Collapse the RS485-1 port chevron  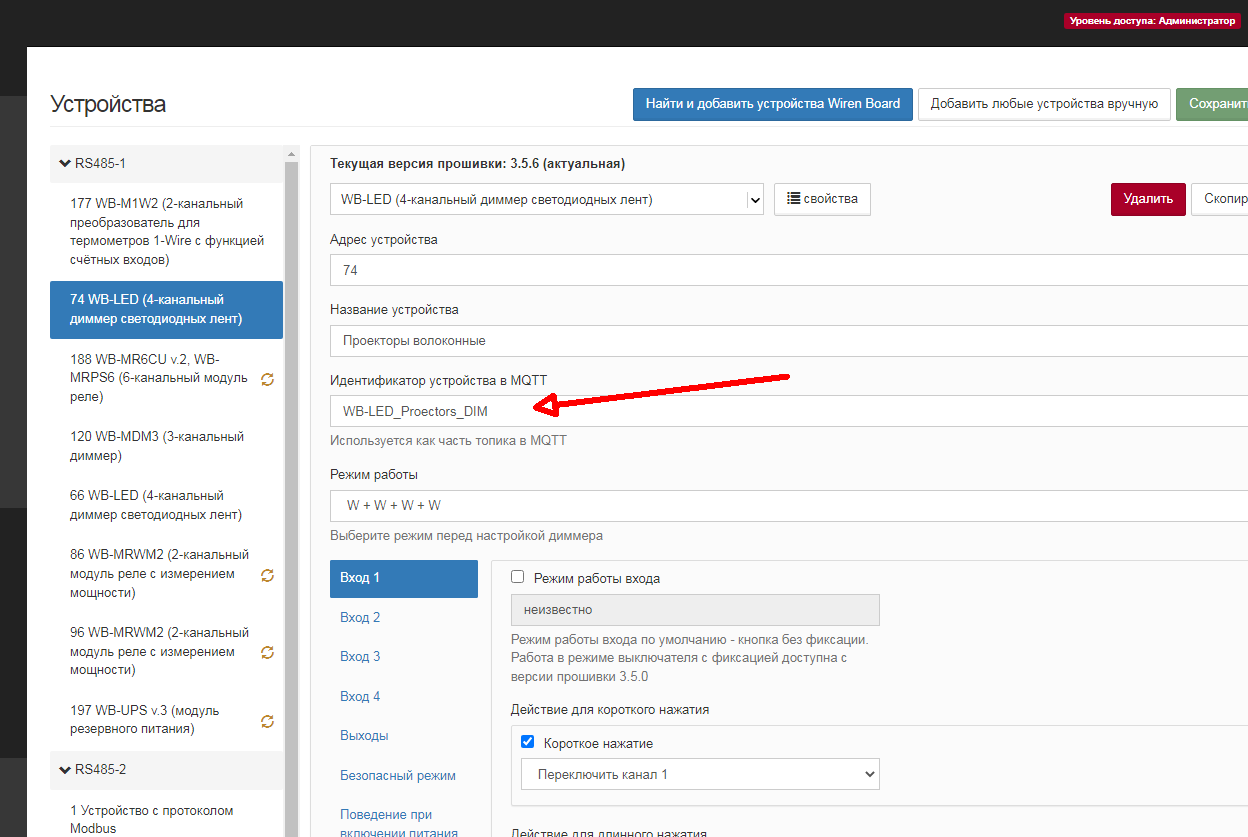click(65, 163)
